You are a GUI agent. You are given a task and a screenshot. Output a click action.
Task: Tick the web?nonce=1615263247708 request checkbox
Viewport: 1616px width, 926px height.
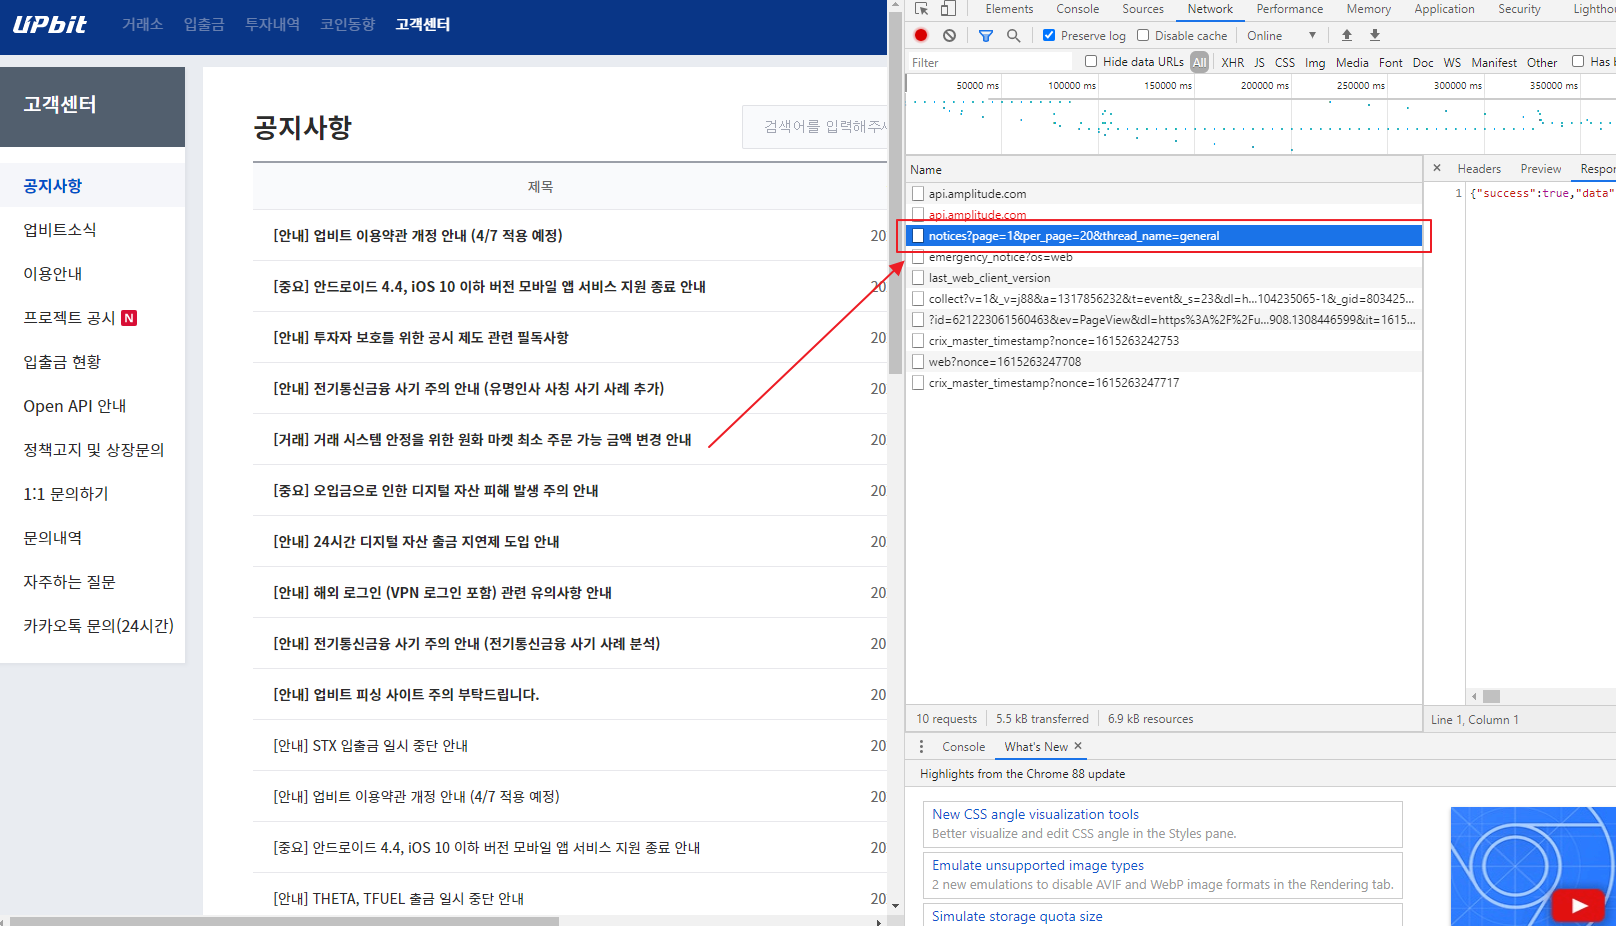coord(918,361)
